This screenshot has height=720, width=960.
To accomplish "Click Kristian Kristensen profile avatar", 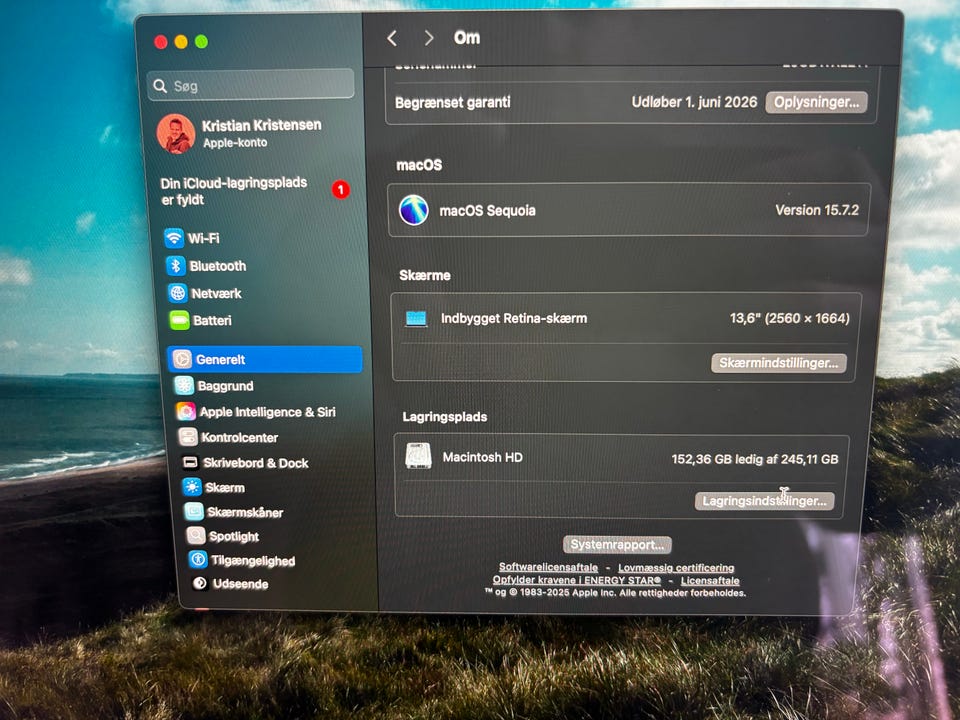I will pos(176,133).
